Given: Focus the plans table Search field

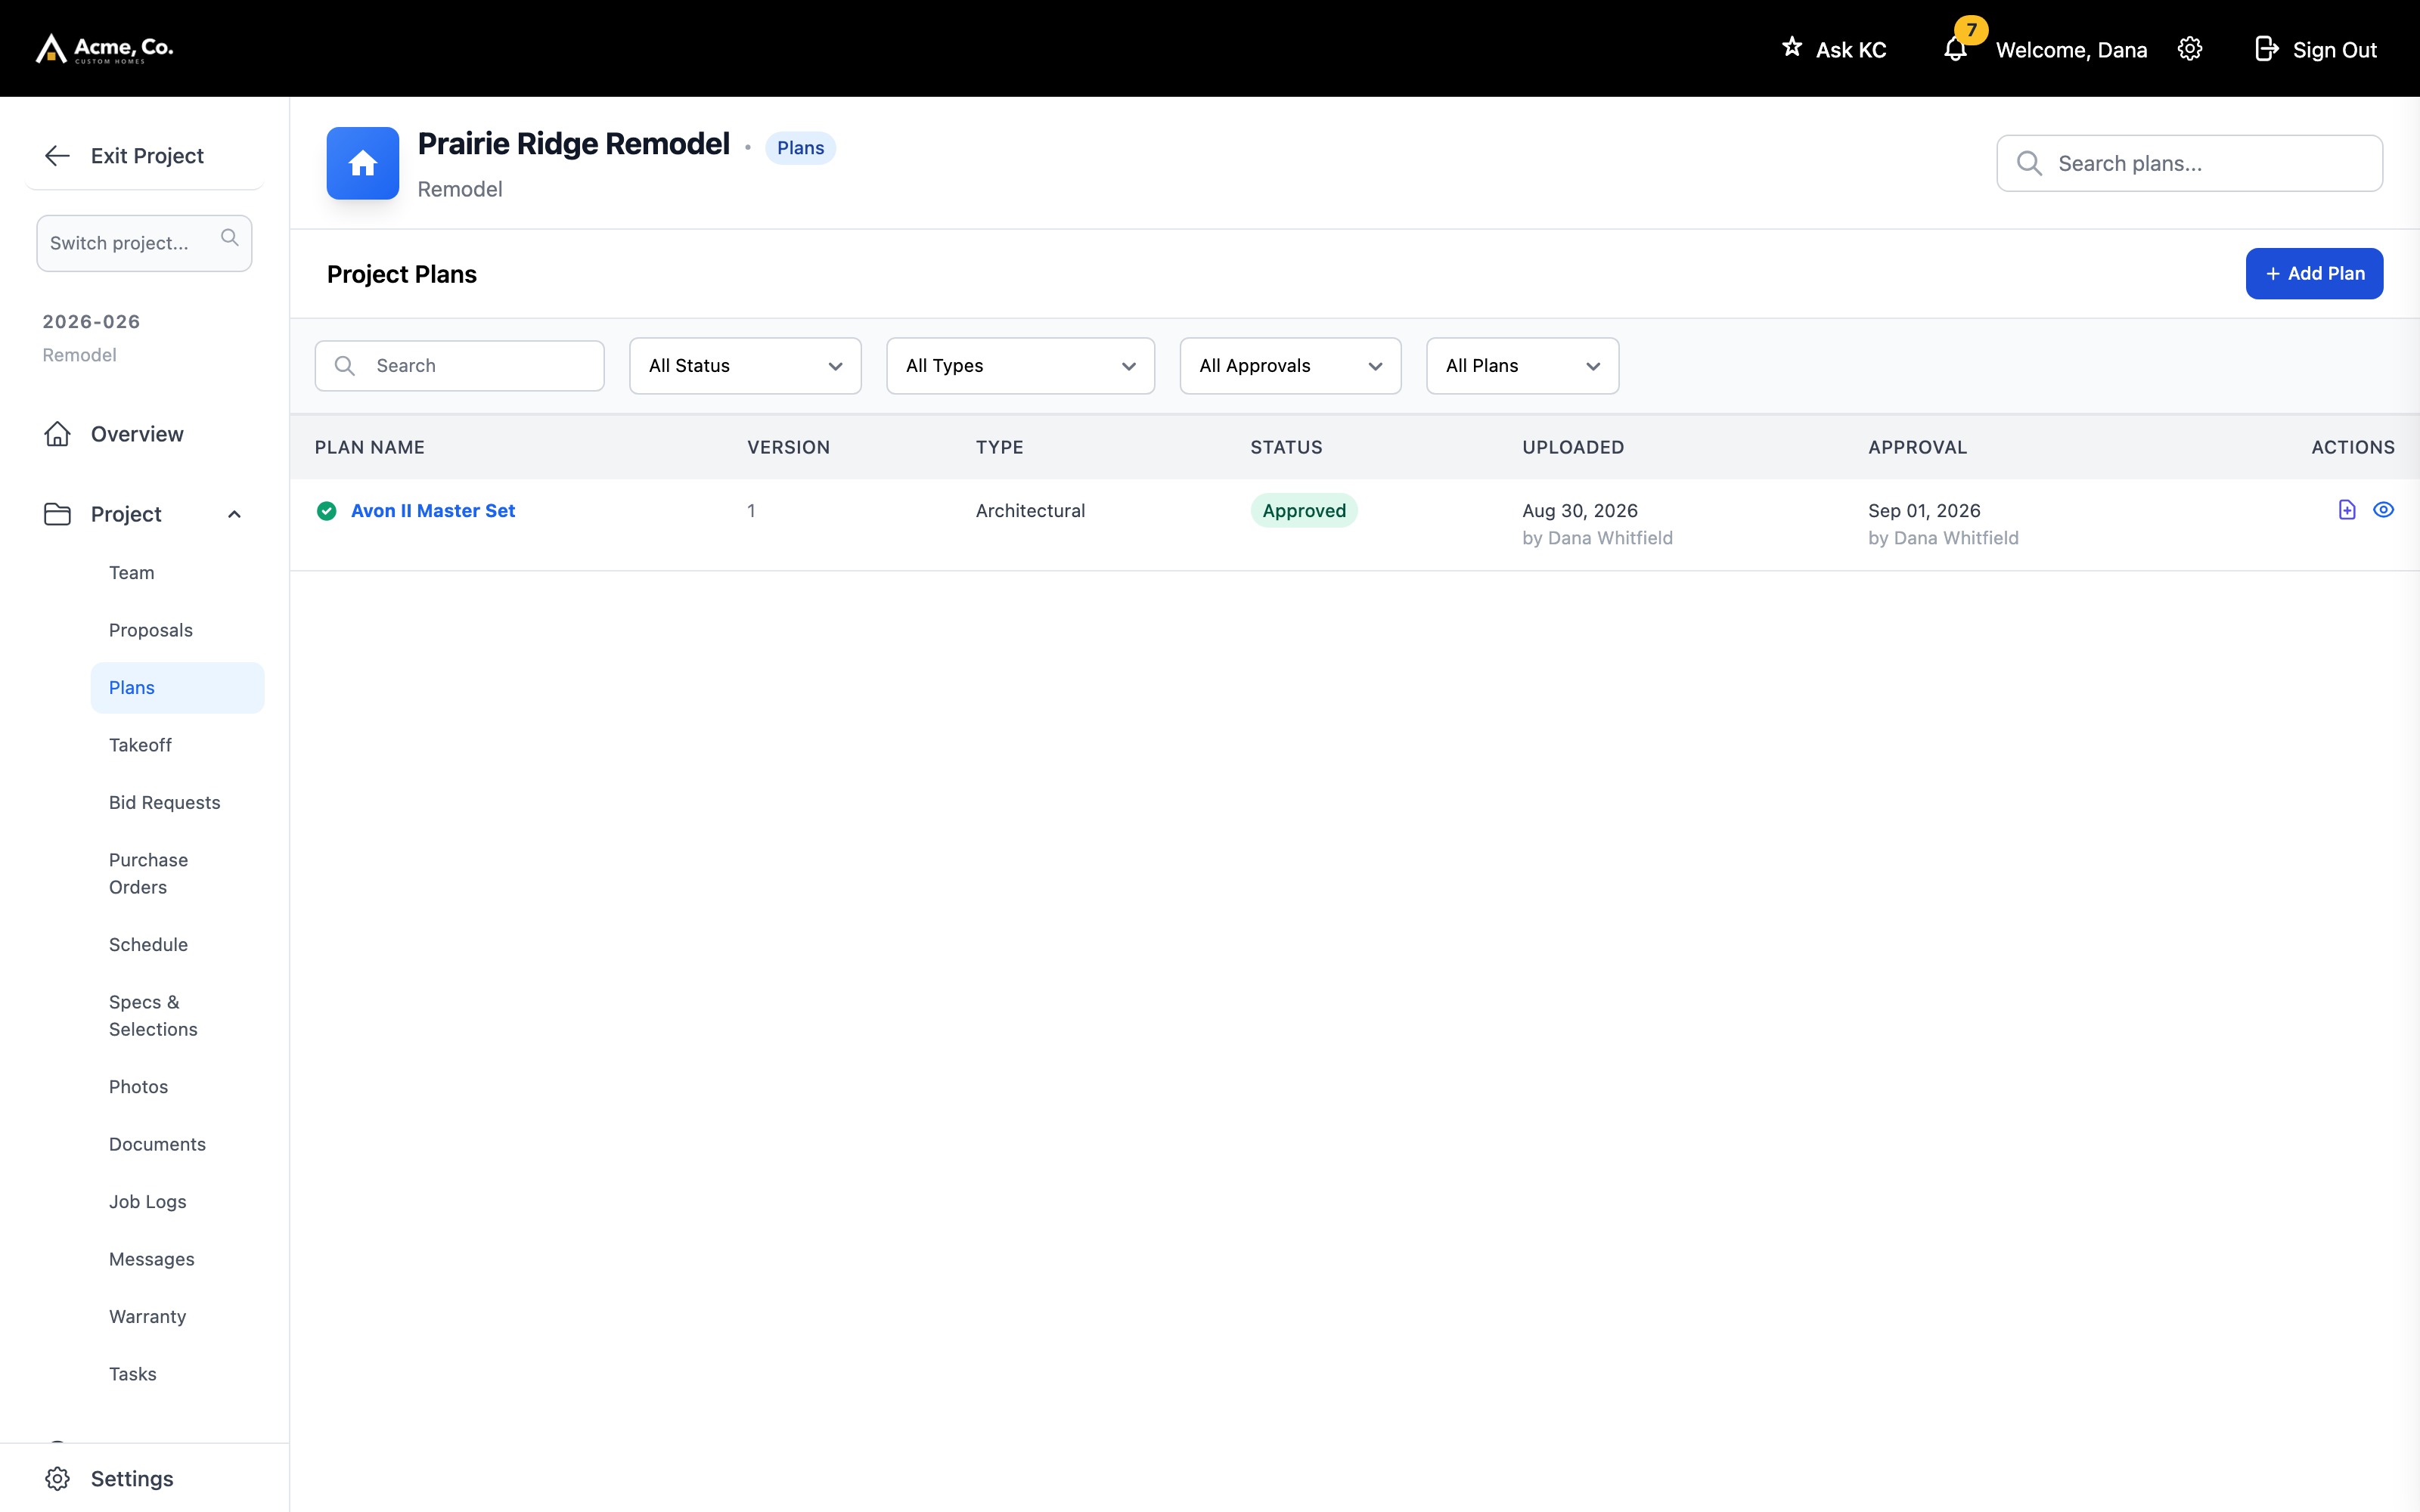Looking at the screenshot, I should tap(459, 366).
